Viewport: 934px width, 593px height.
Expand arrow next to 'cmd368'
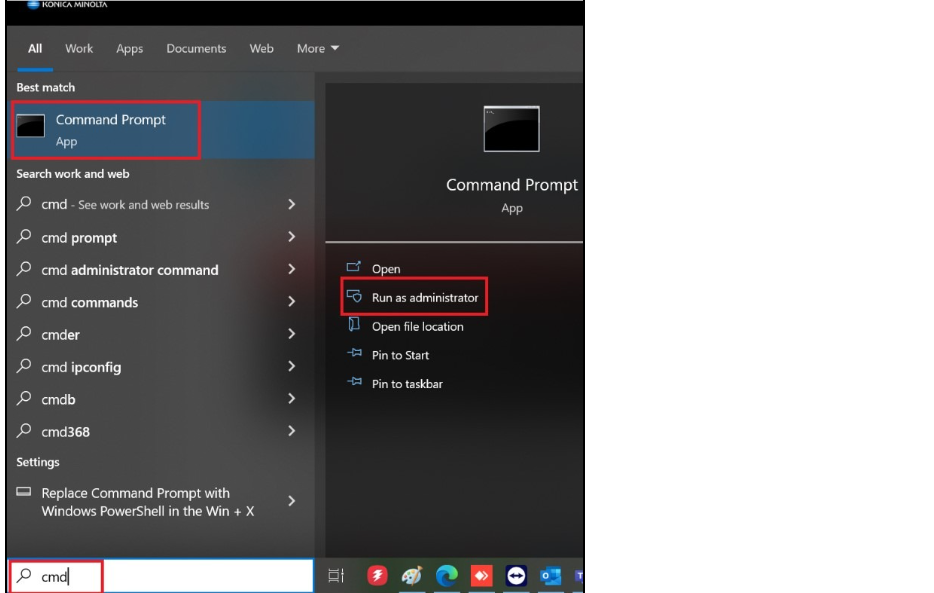(x=291, y=431)
